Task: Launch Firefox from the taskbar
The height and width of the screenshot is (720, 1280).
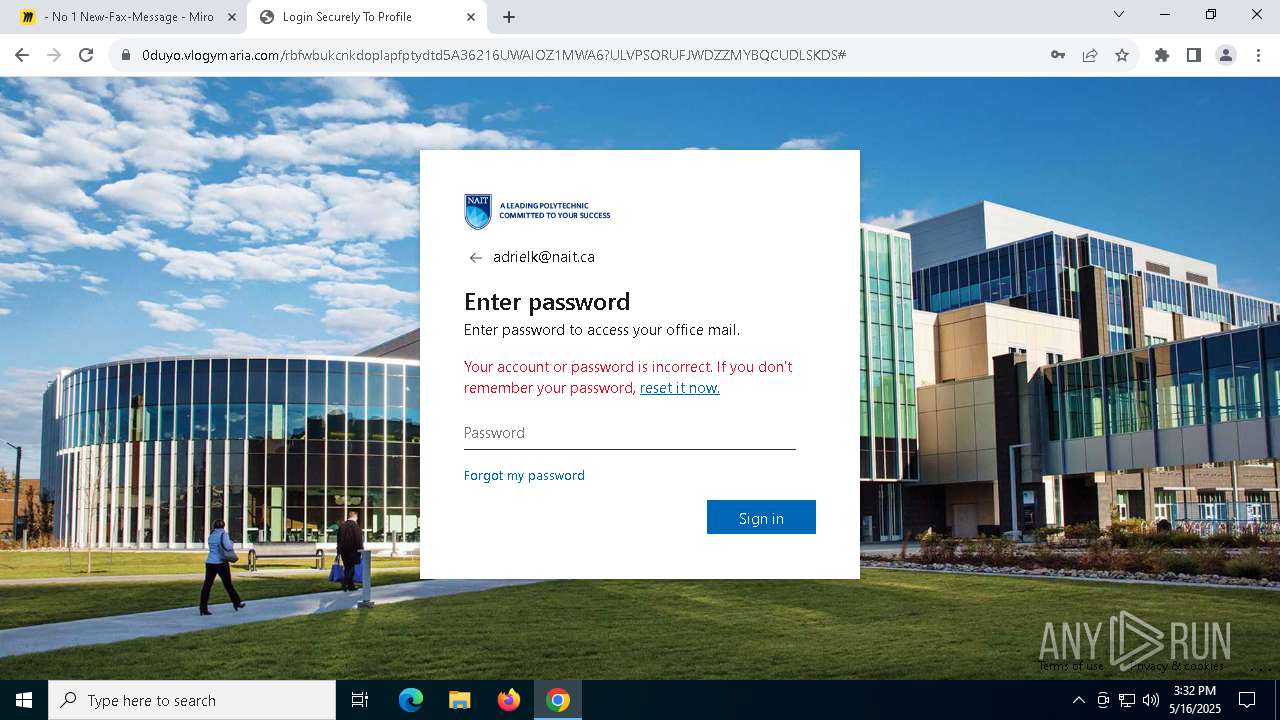Action: click(509, 700)
